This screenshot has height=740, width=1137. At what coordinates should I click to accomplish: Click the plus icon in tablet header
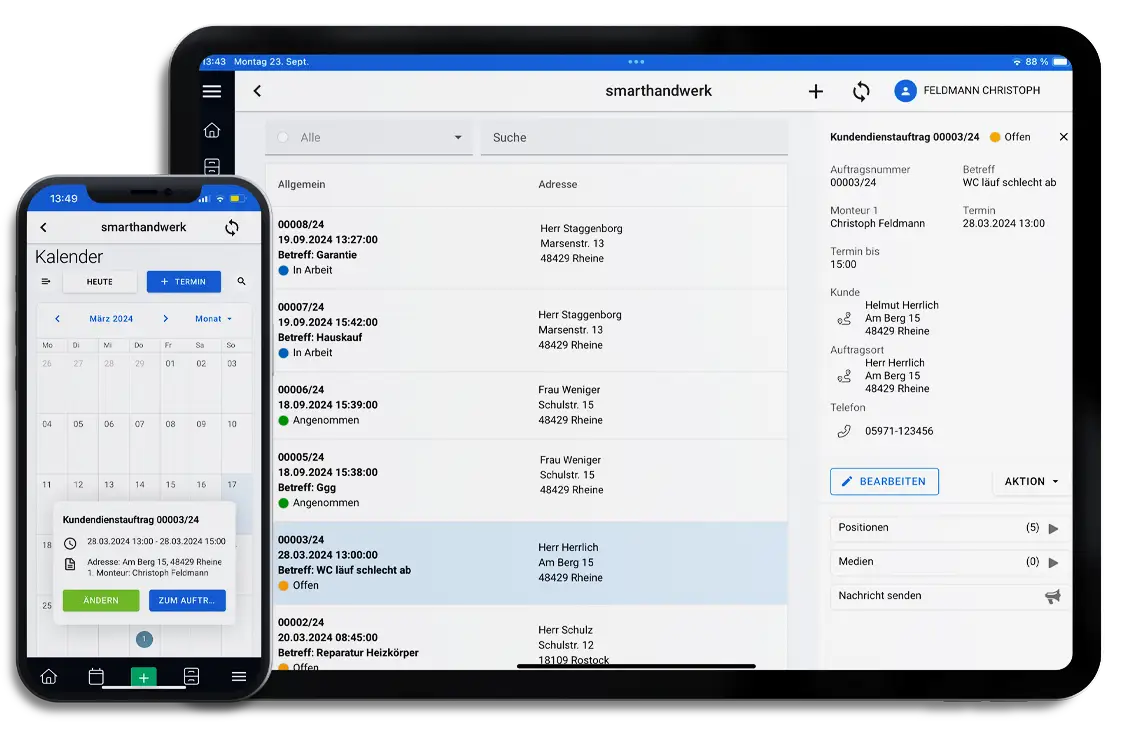pos(816,91)
